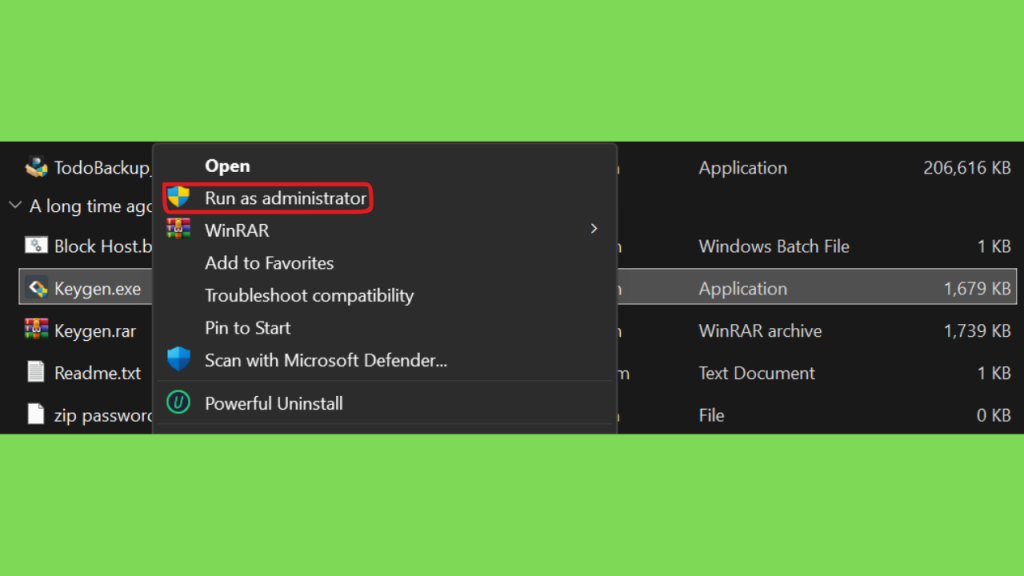Image resolution: width=1024 pixels, height=576 pixels.
Task: Select the Keygen.exe file name
Action: coord(97,289)
